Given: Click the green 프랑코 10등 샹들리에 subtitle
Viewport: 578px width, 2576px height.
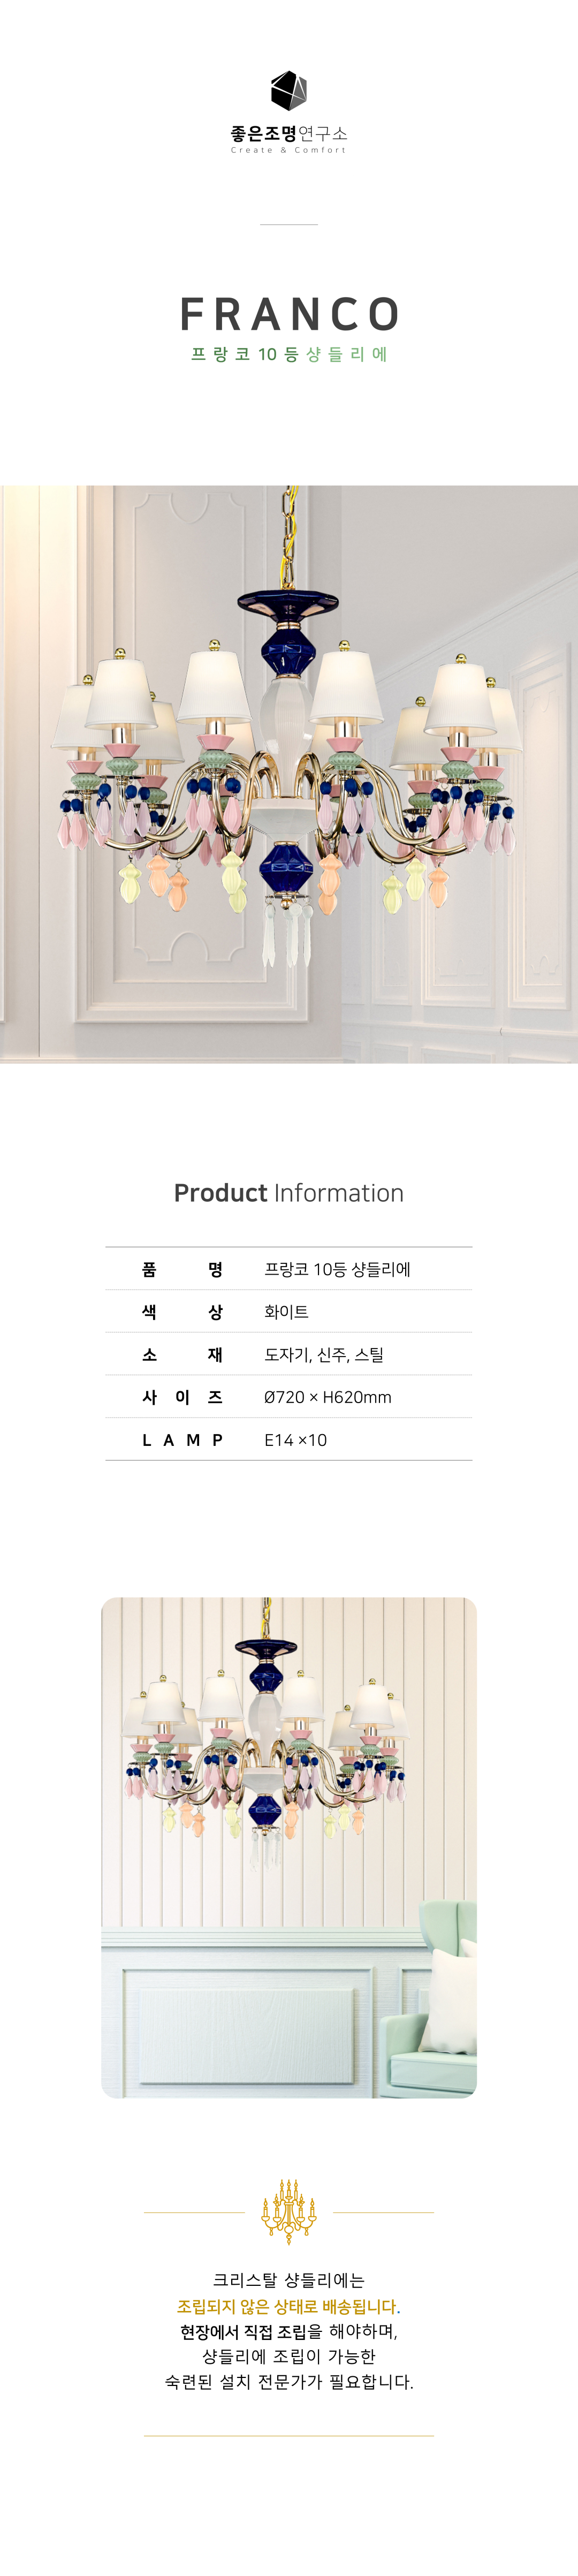Looking at the screenshot, I should [289, 354].
